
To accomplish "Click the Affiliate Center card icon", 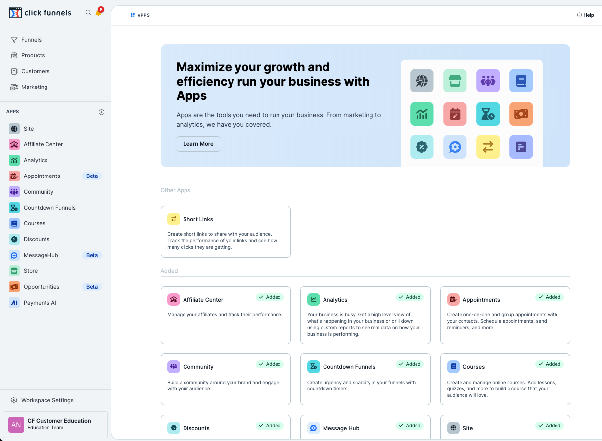I will [173, 299].
